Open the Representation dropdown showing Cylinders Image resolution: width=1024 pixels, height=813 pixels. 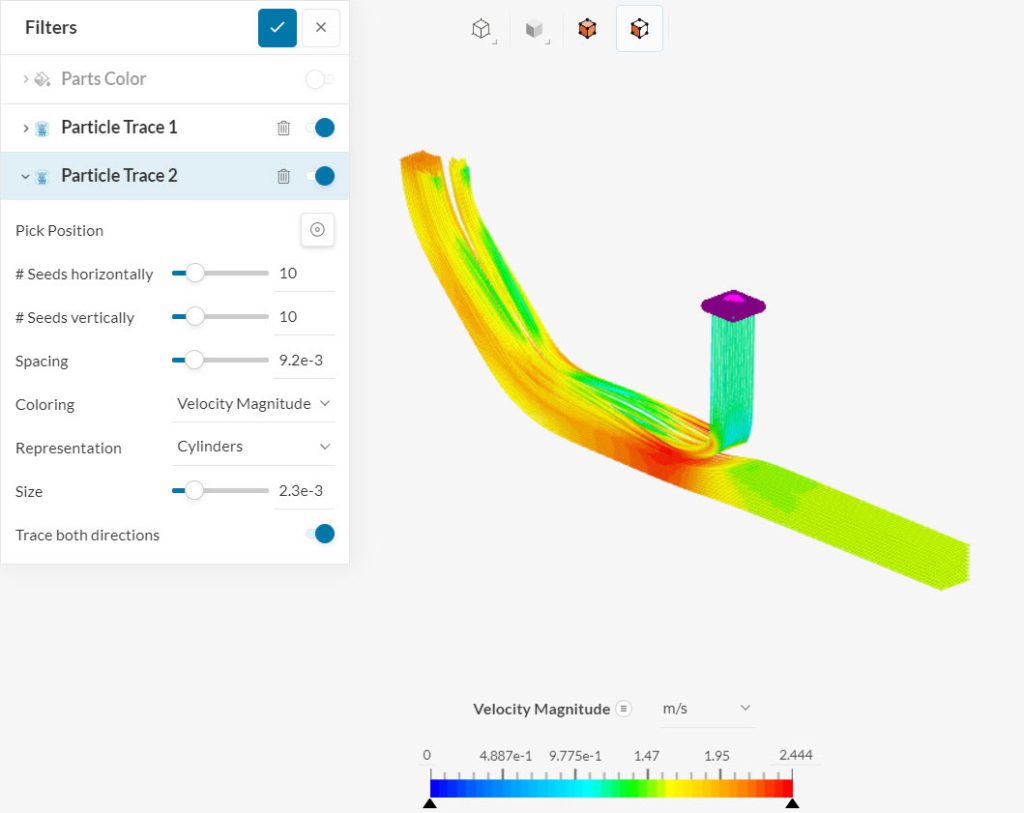click(253, 447)
